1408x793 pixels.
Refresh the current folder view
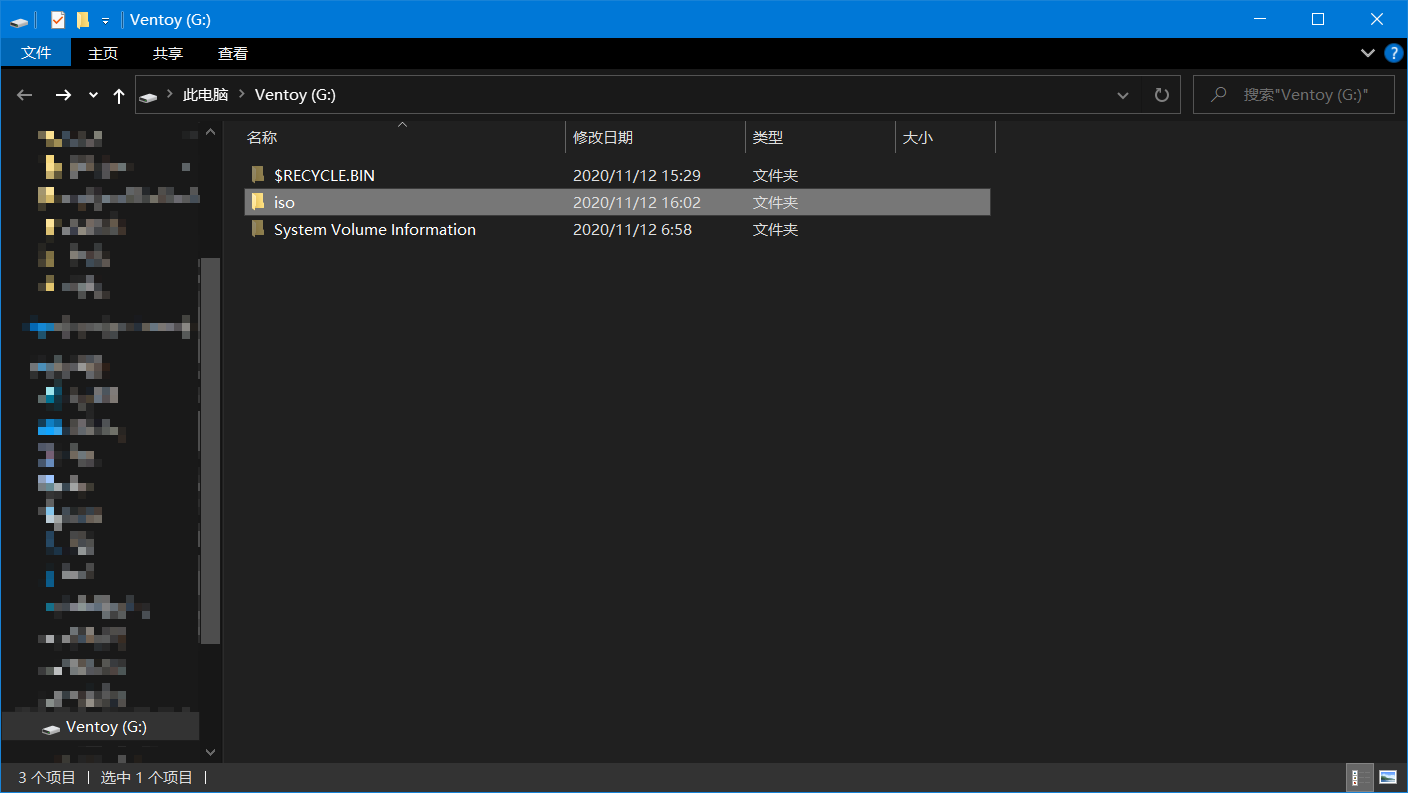coord(1161,95)
